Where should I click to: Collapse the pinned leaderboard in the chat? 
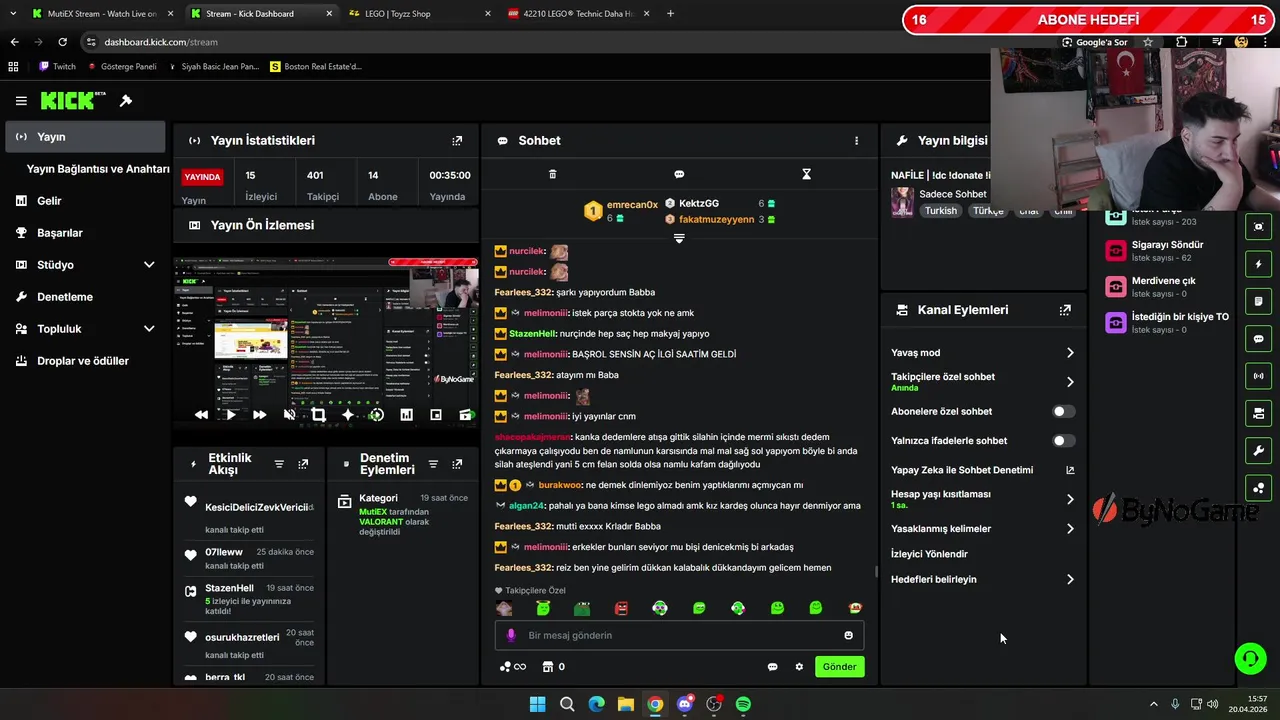pos(679,238)
